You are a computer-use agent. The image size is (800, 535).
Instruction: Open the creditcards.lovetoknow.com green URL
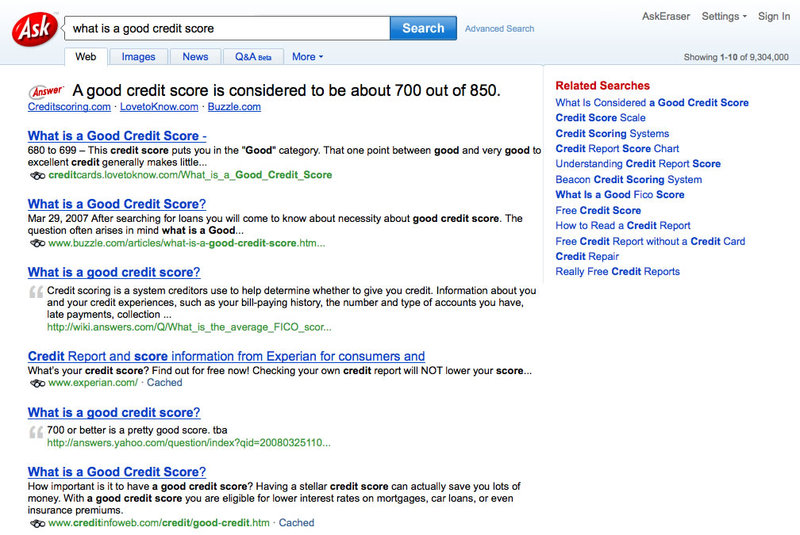click(x=190, y=175)
